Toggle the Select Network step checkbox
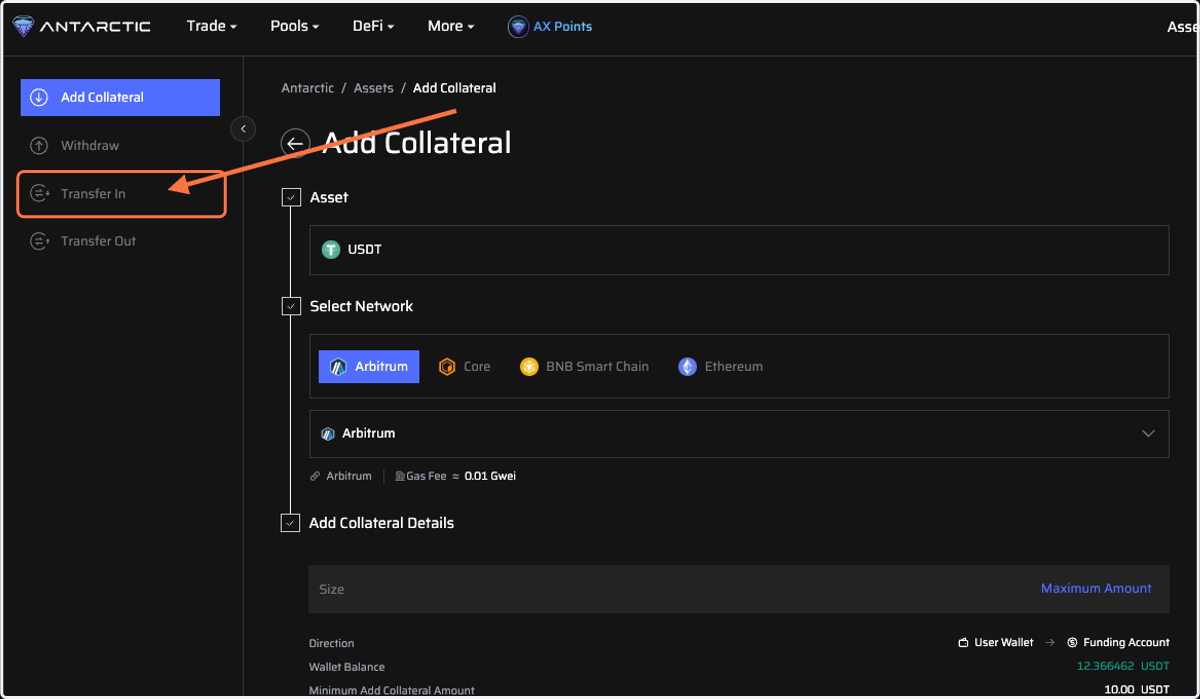The image size is (1200, 699). 291,306
